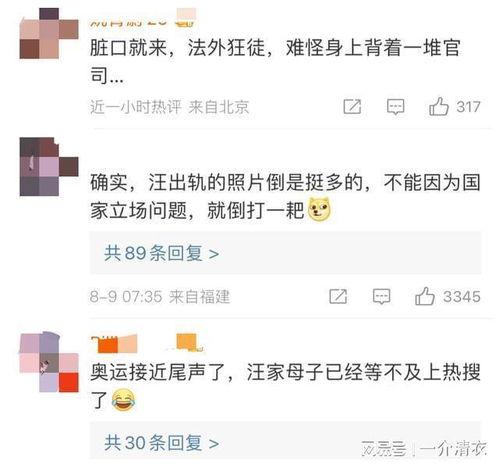Image resolution: width=499 pixels, height=467 pixels.
Task: Repost the comment from Beijing
Action: (x=352, y=107)
